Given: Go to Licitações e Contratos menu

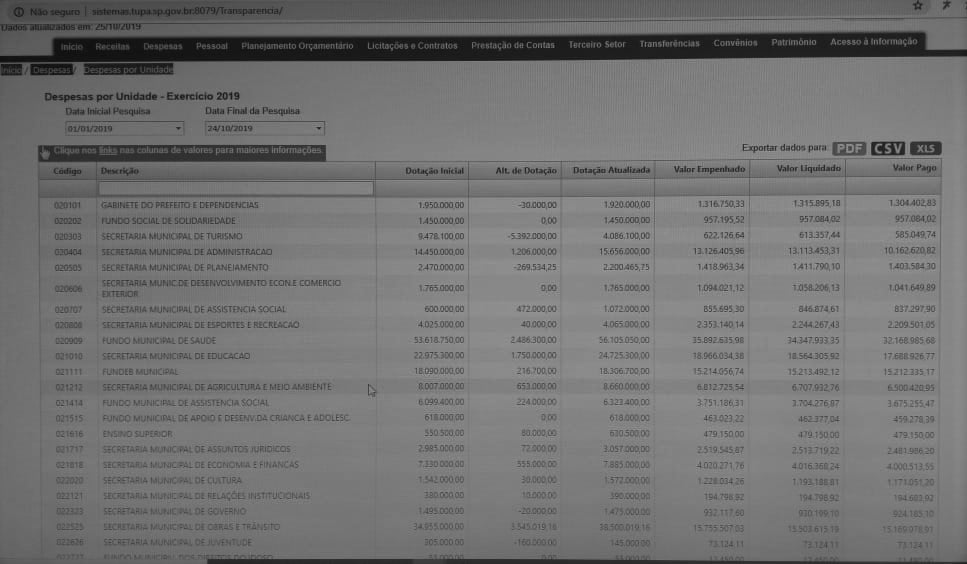Looking at the screenshot, I should 412,46.
